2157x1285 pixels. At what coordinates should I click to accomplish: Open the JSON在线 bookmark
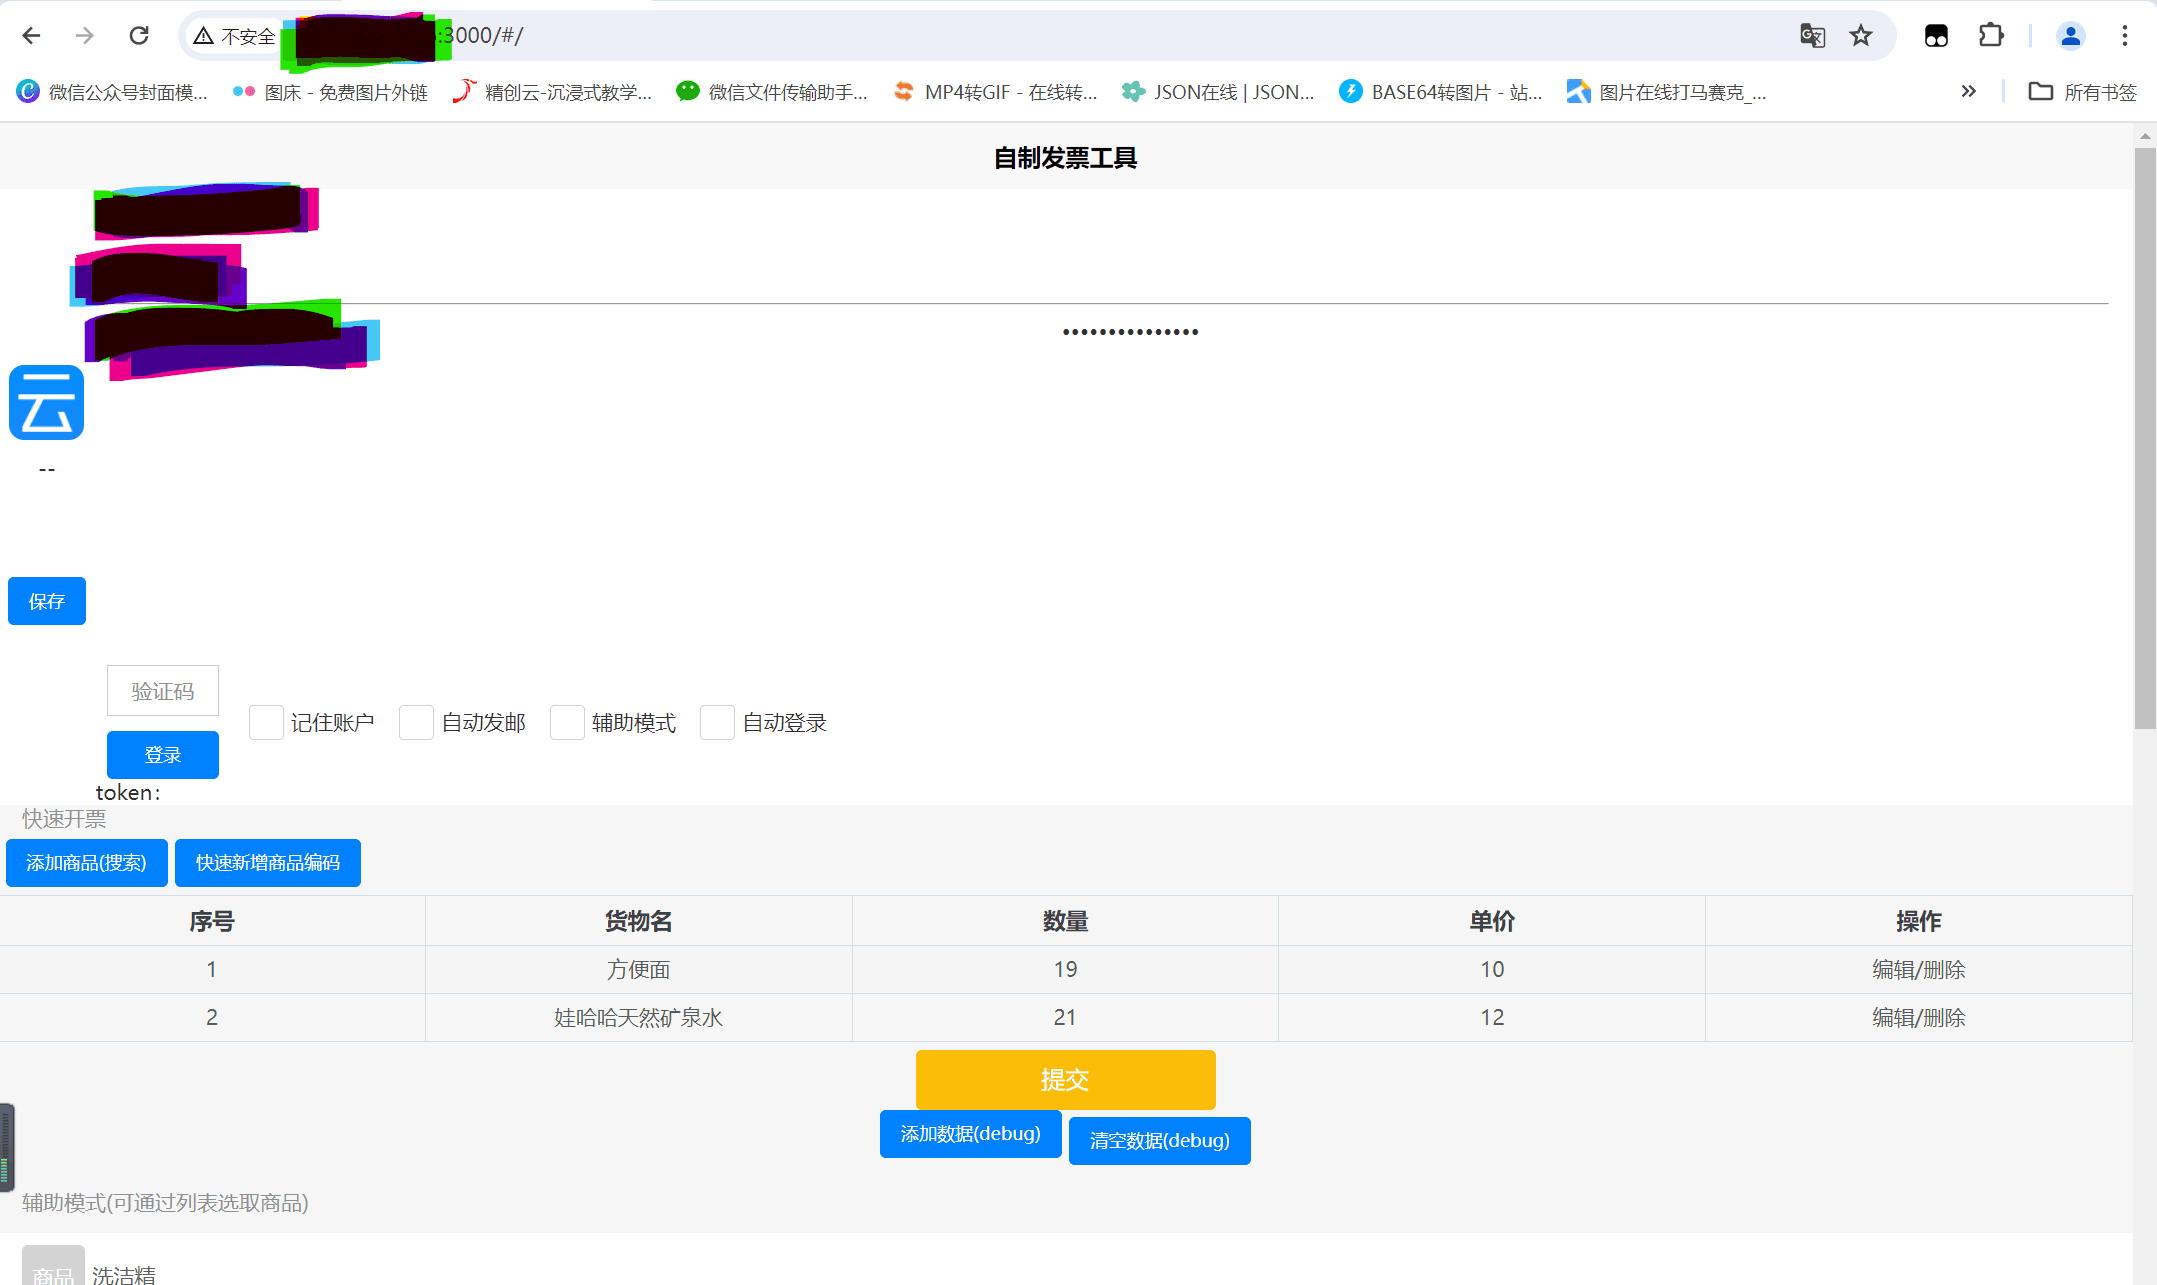point(1220,91)
